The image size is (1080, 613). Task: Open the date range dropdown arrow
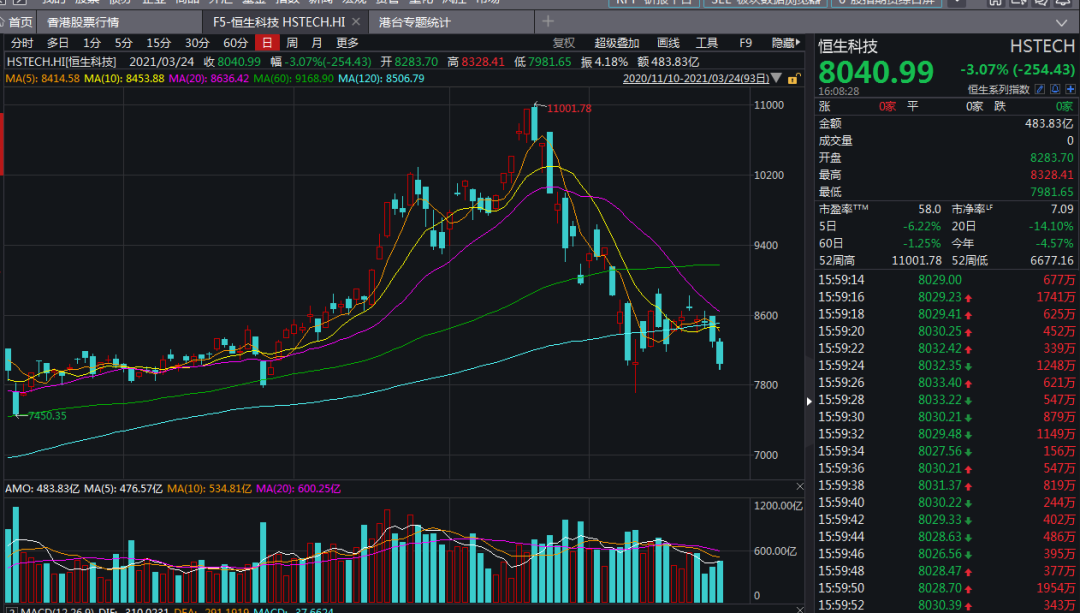(x=777, y=78)
